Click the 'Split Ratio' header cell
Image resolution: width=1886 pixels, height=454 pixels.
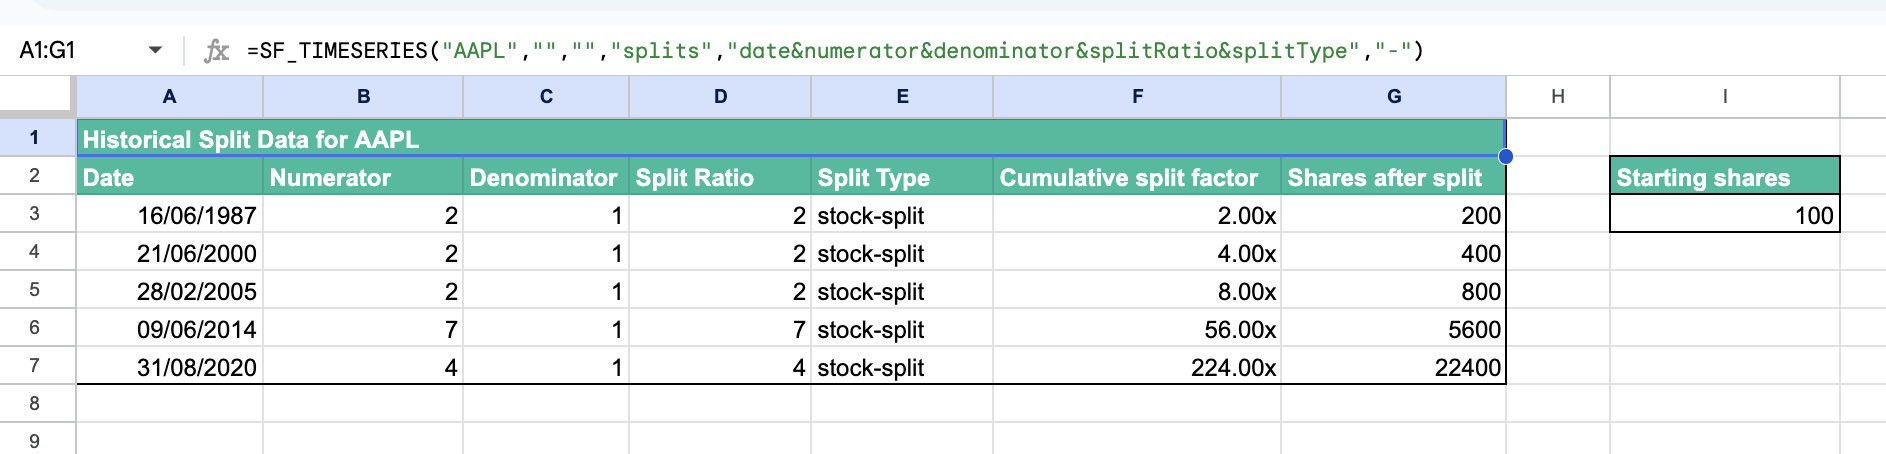point(720,177)
